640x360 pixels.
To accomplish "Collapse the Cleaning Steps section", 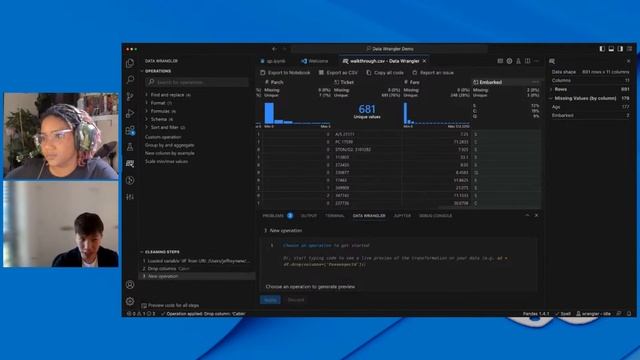I will pyautogui.click(x=162, y=252).
